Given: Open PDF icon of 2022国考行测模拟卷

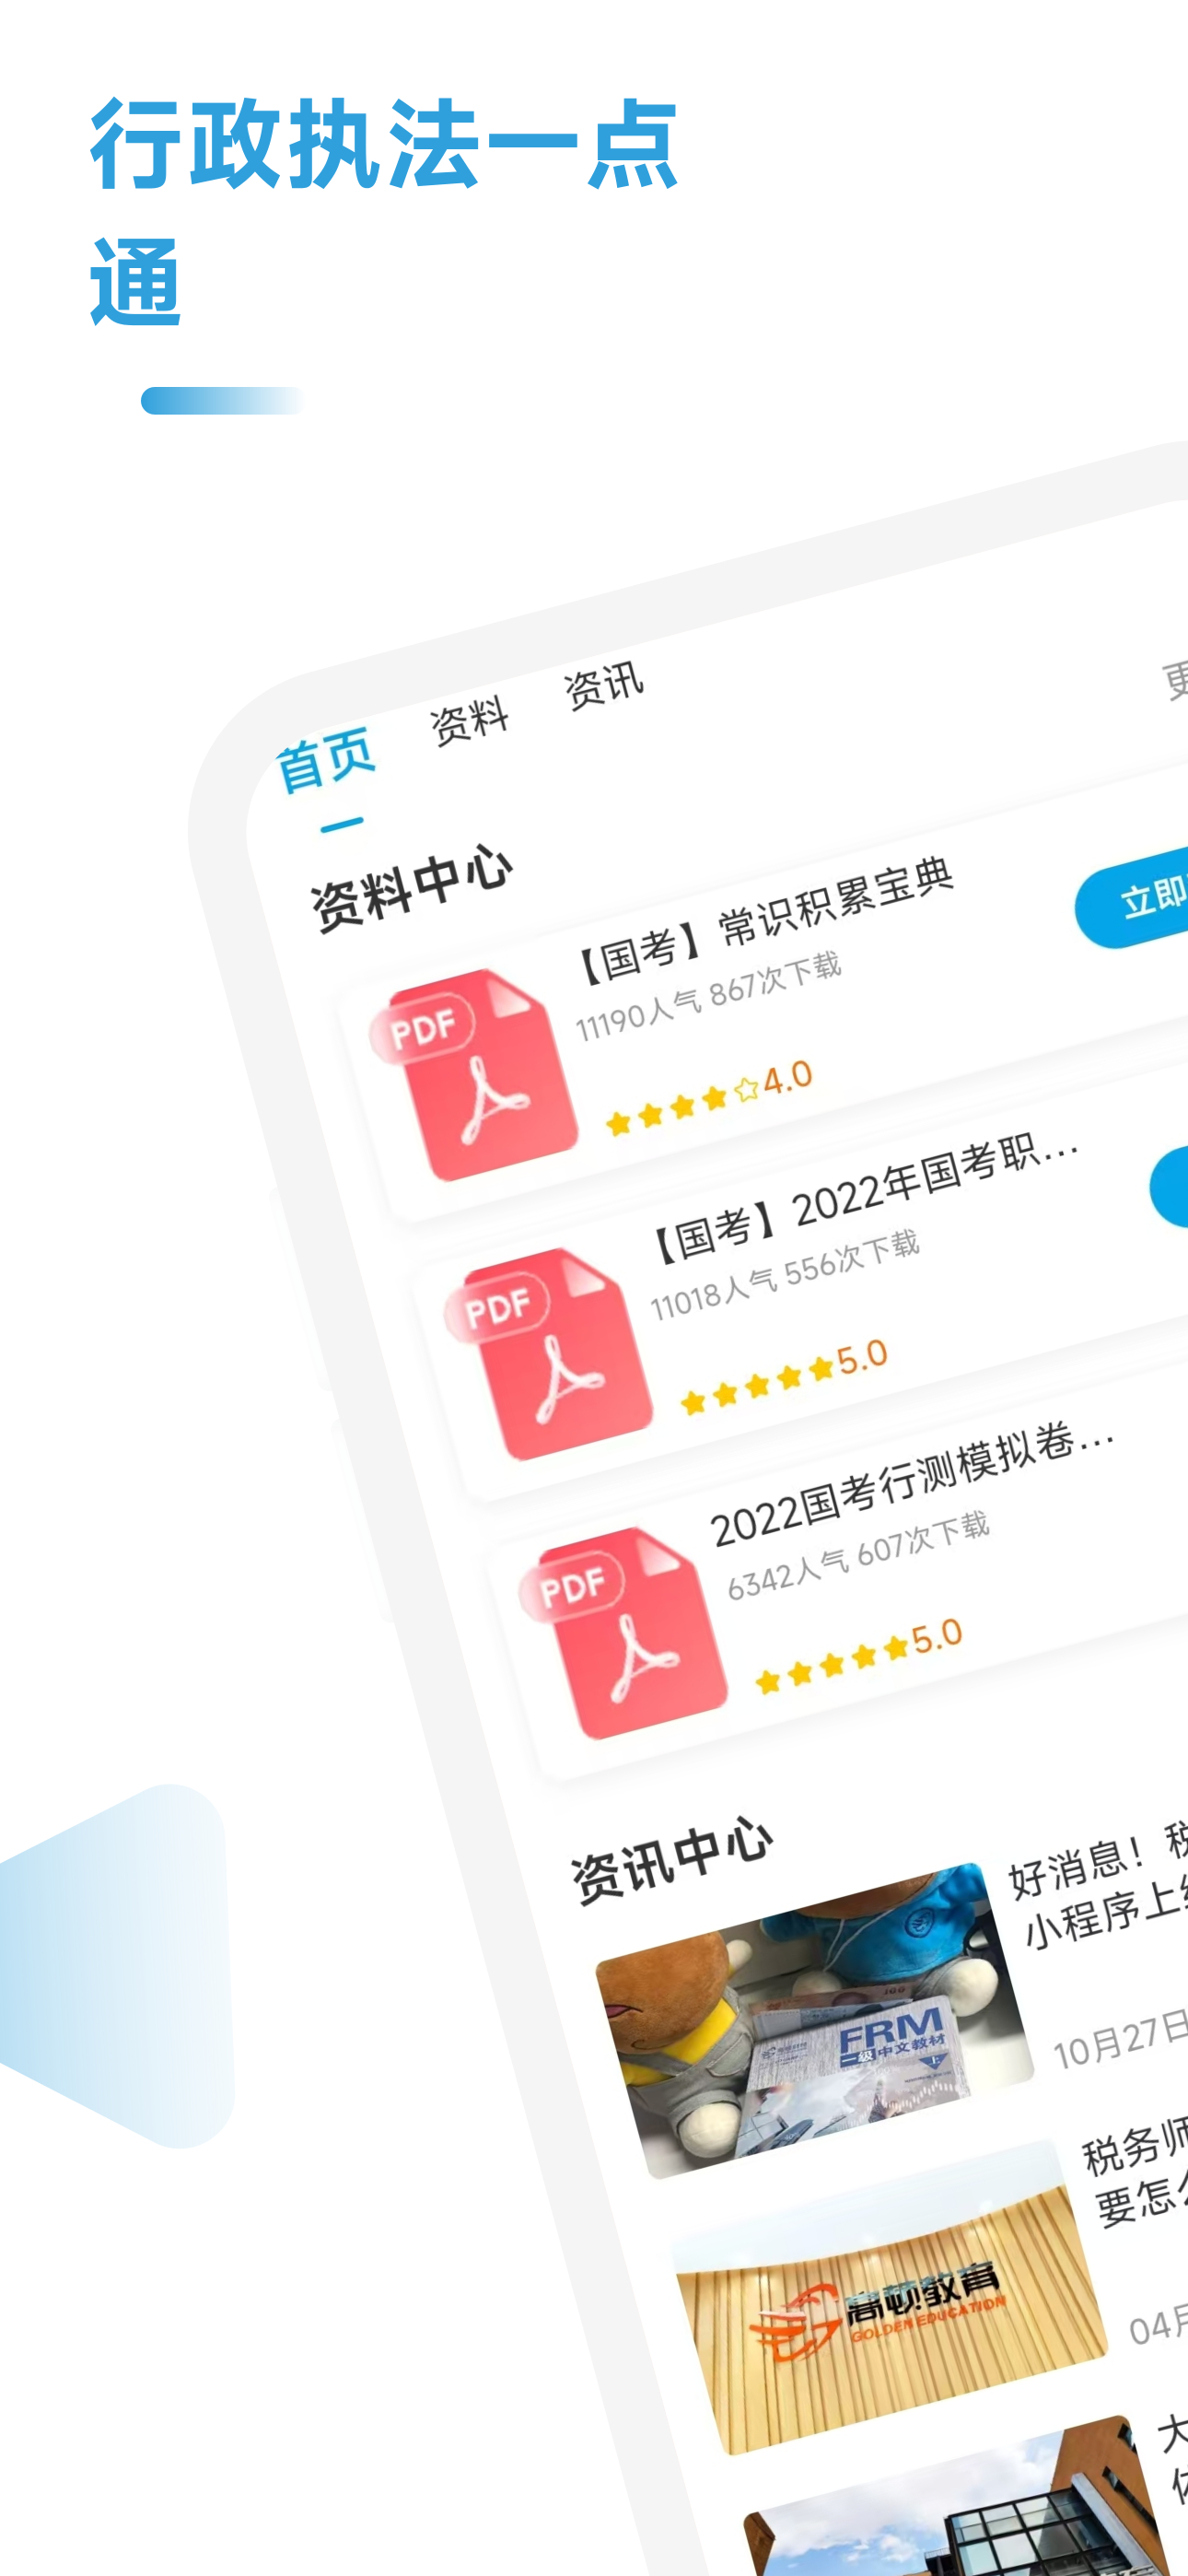Looking at the screenshot, I should (623, 1632).
